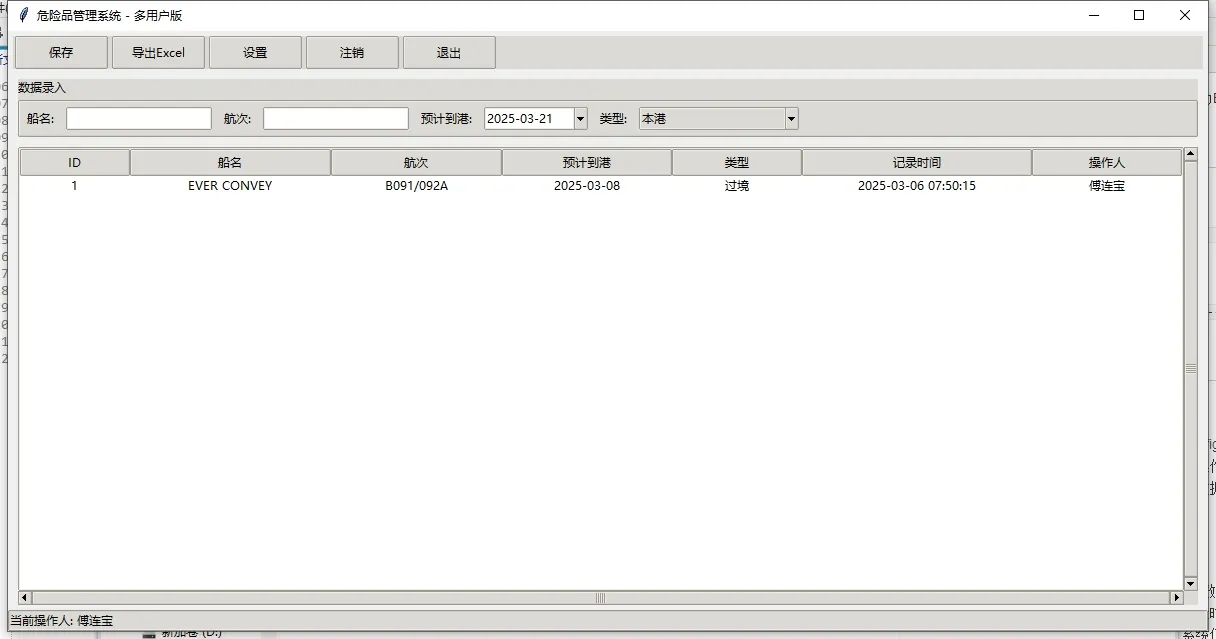
Task: Click the Python feather icon in title bar
Action: (22, 14)
